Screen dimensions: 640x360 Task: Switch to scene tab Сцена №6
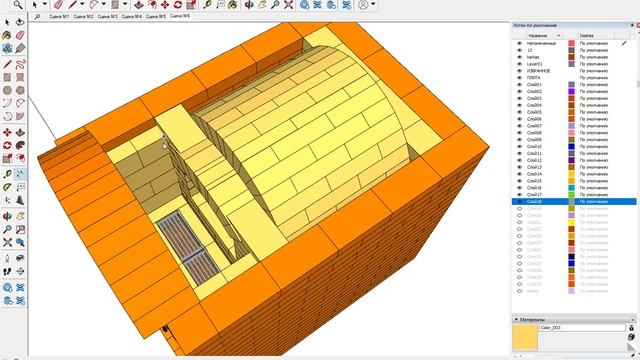180,16
